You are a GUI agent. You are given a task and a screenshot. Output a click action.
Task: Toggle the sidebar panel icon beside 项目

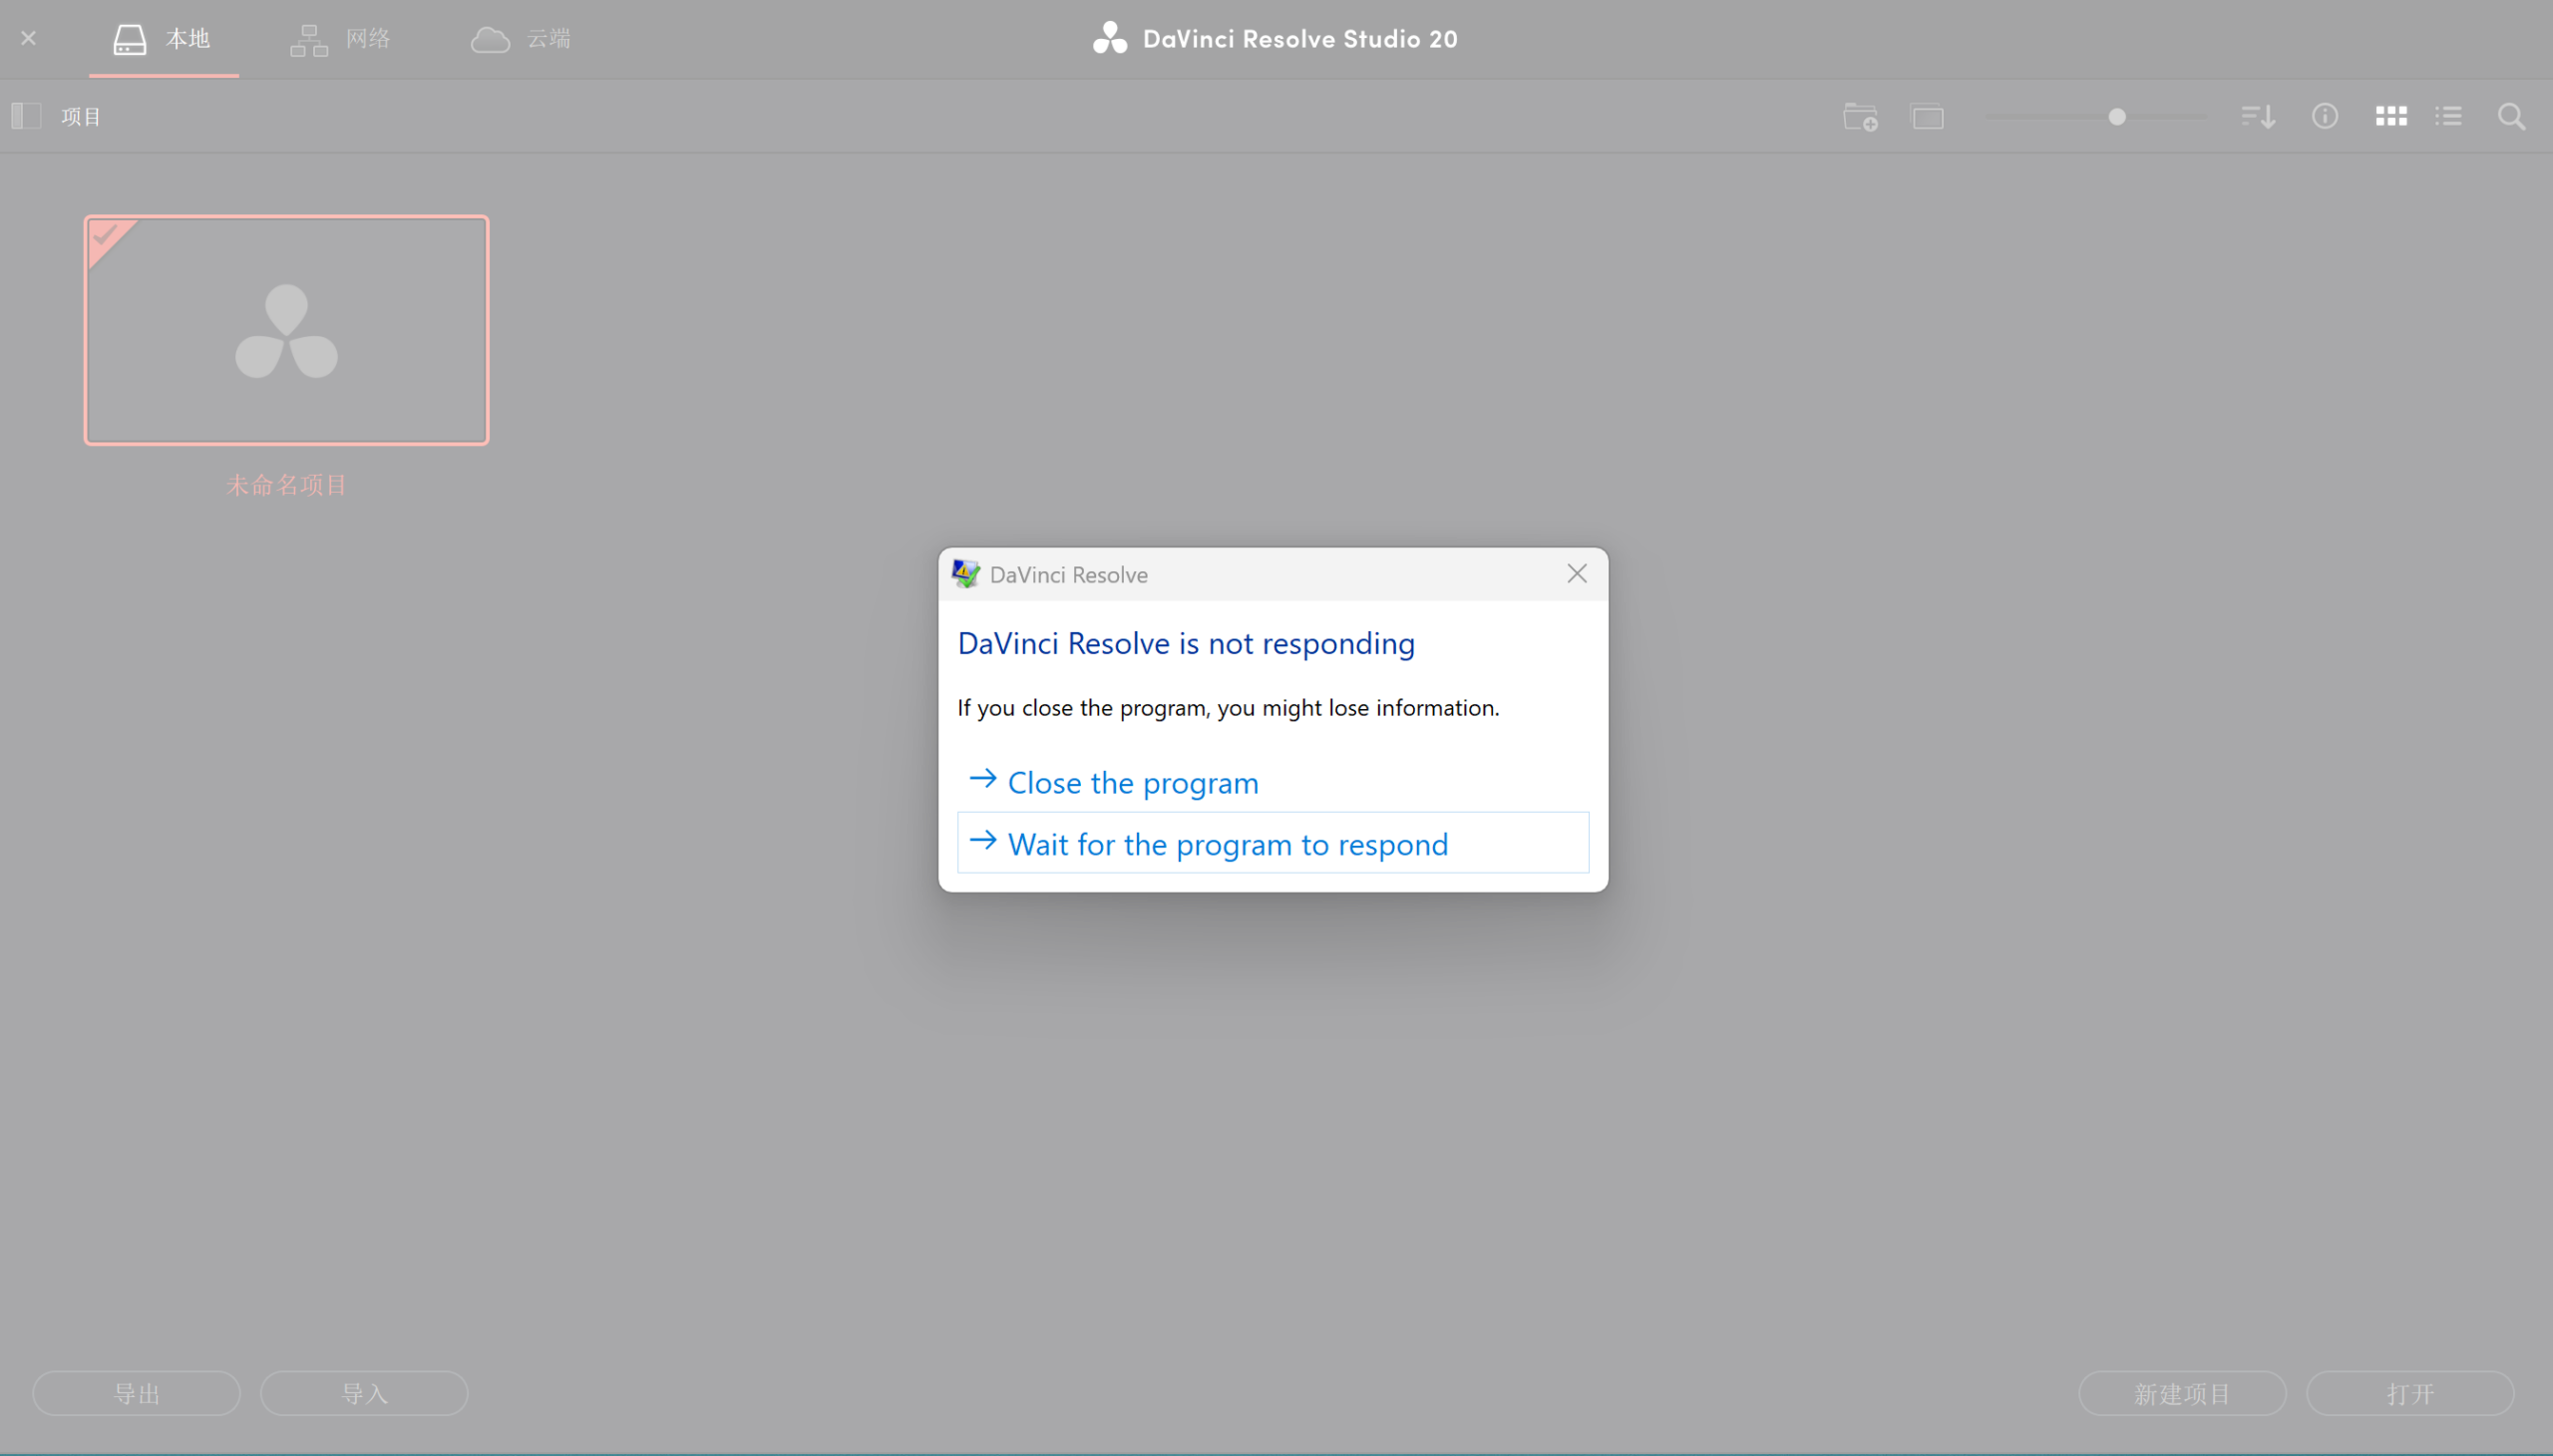click(x=26, y=116)
